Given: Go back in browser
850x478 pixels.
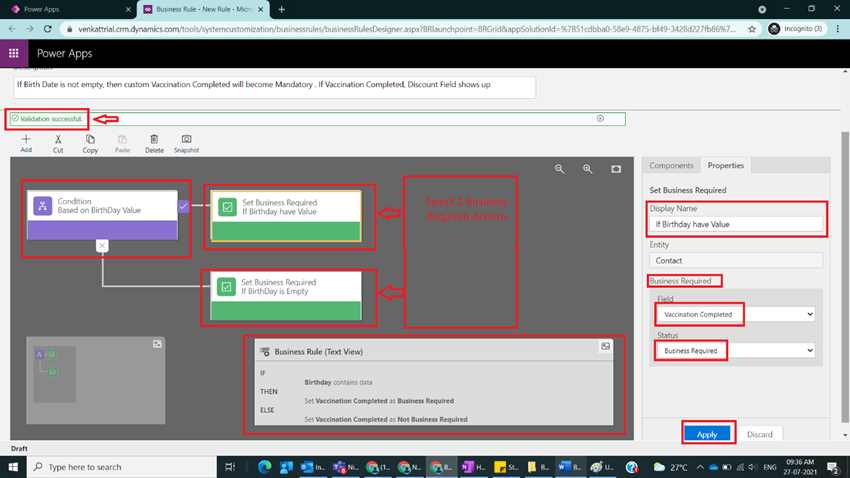Looking at the screenshot, I should pos(12,29).
